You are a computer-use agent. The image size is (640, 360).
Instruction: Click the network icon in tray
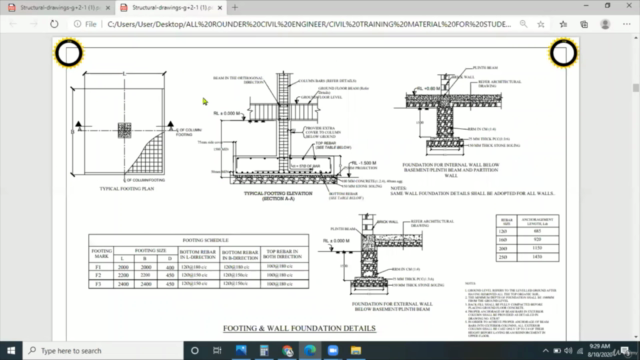pos(580,351)
